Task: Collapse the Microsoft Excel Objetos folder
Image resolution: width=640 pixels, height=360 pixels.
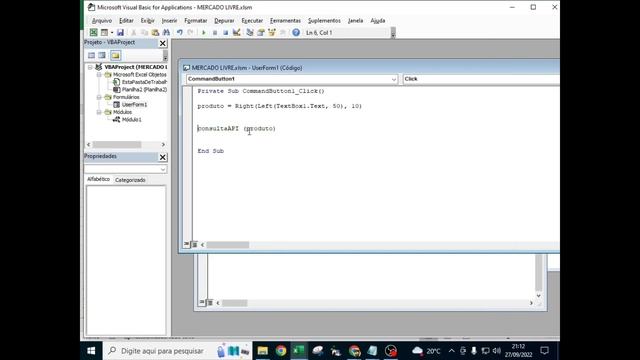Action: [99, 75]
